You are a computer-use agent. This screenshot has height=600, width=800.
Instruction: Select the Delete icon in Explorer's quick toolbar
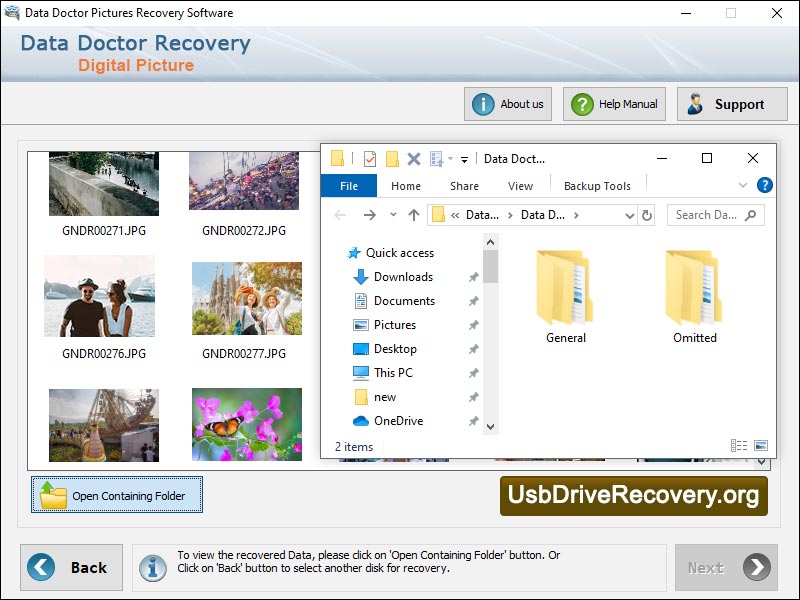point(413,158)
